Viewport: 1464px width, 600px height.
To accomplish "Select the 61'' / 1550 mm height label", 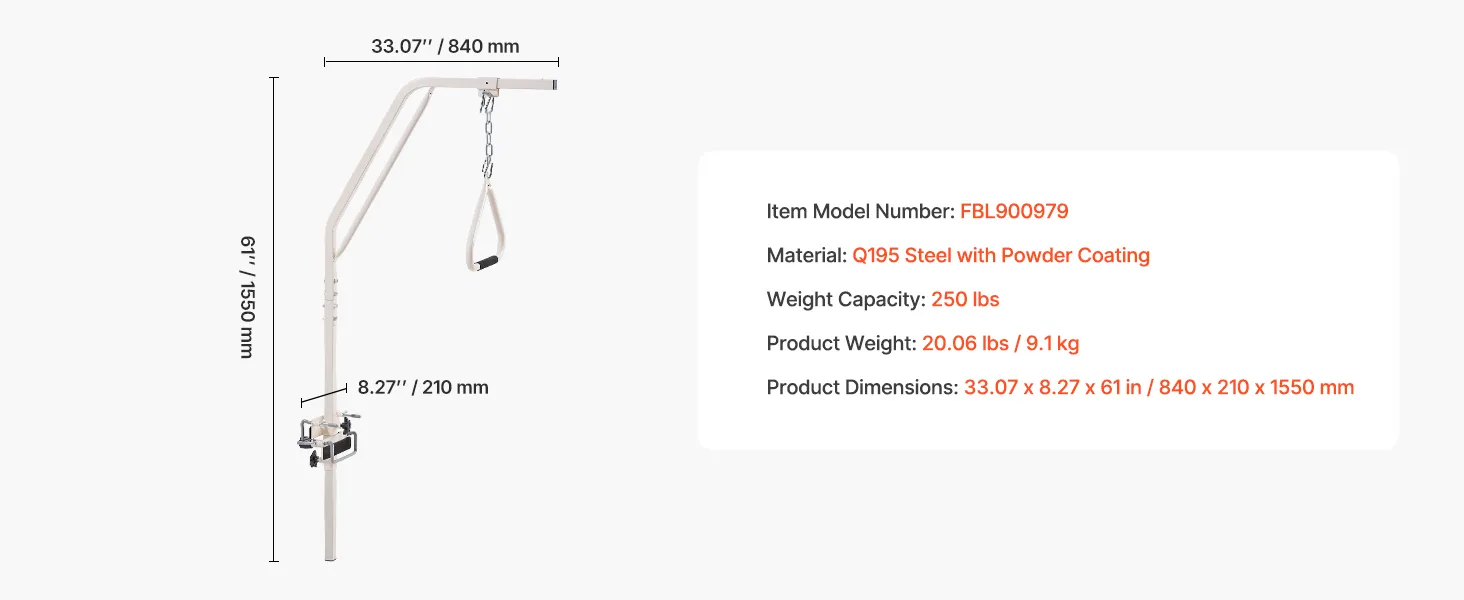I will pos(248,297).
